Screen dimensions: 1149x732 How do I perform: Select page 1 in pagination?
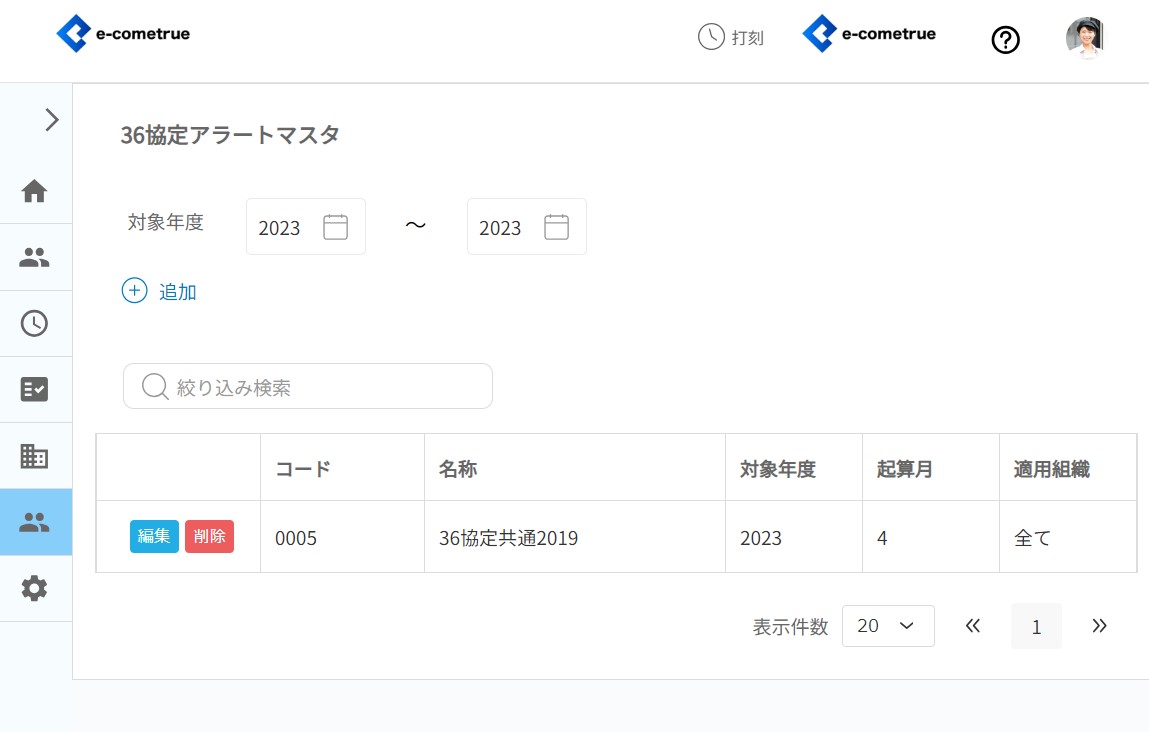click(1036, 627)
